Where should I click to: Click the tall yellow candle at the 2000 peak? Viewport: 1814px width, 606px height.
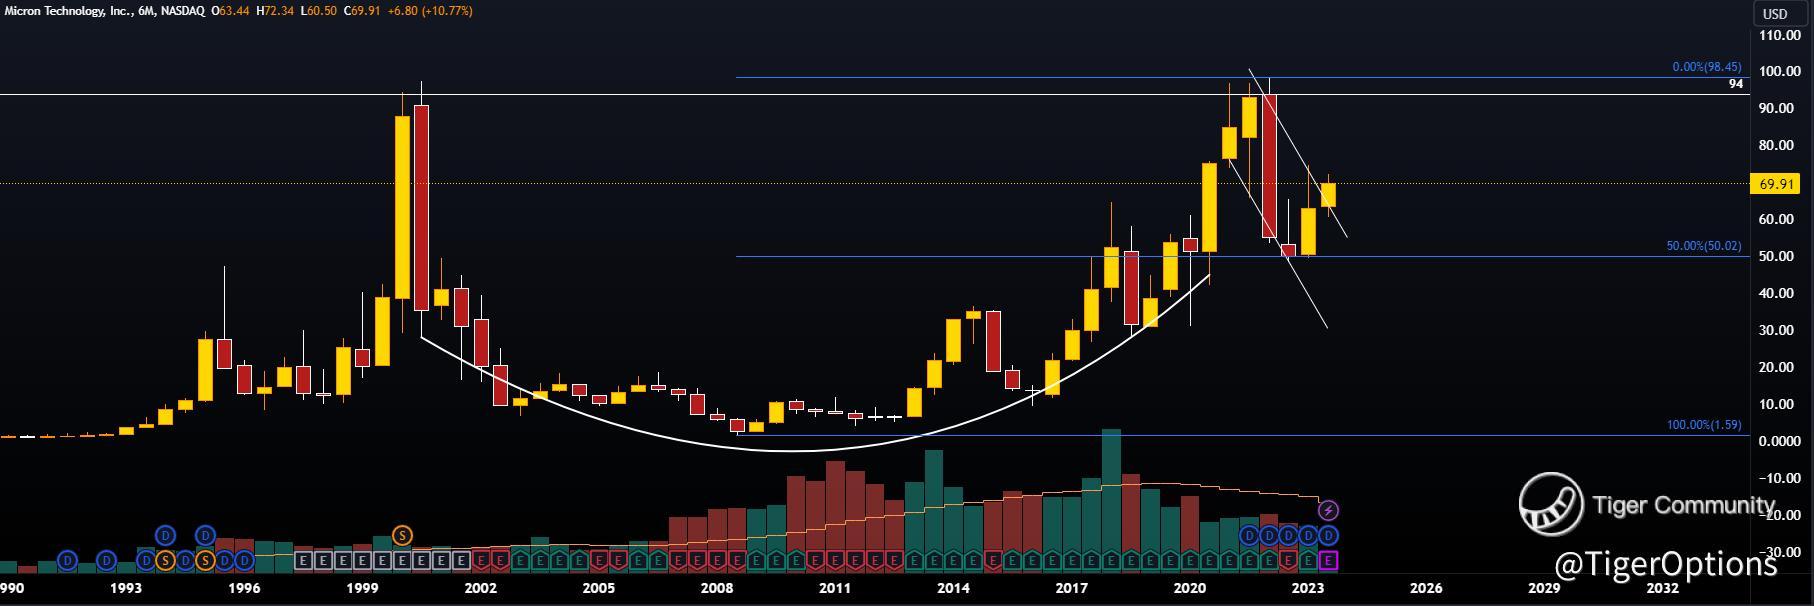coord(402,207)
